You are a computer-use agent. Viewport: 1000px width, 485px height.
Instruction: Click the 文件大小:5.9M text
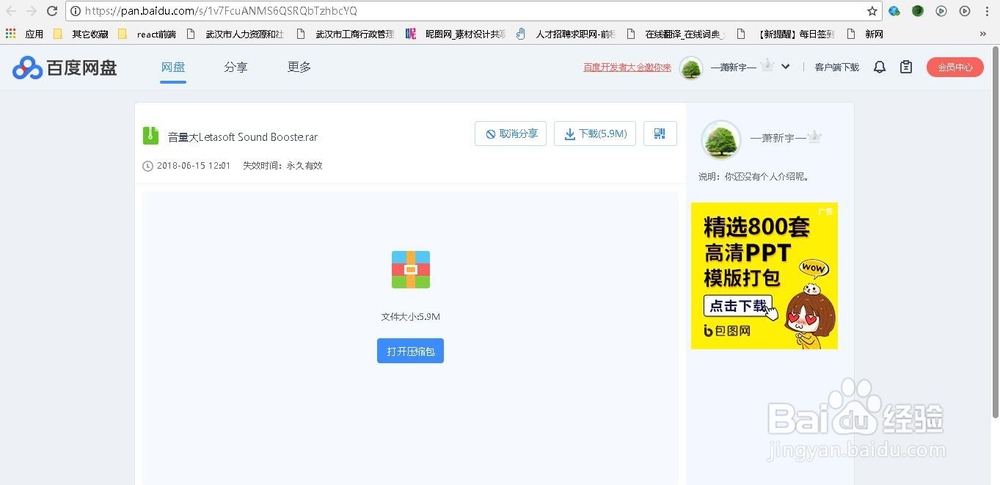(x=411, y=317)
